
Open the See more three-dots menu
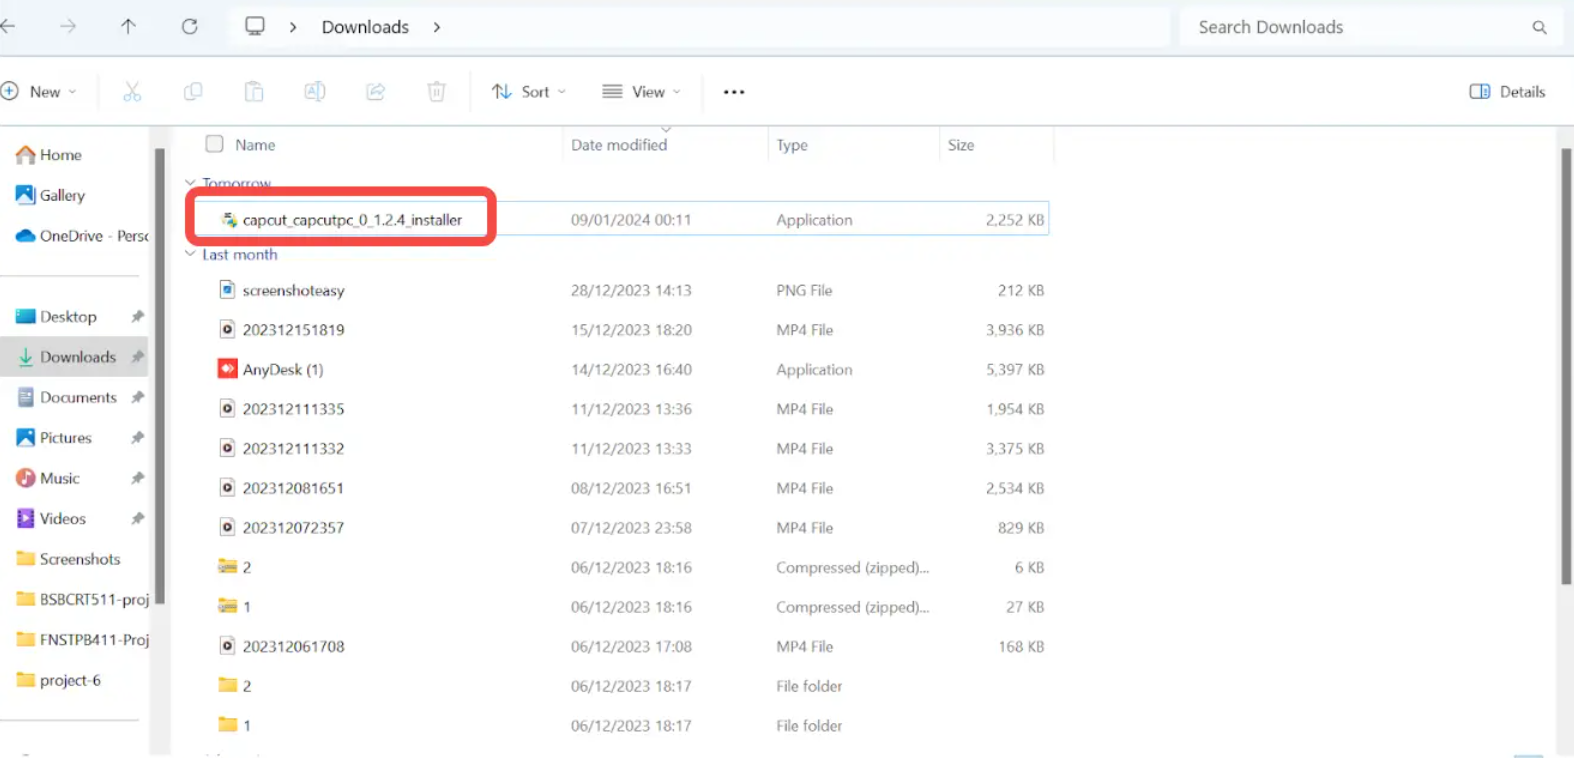[x=734, y=92]
